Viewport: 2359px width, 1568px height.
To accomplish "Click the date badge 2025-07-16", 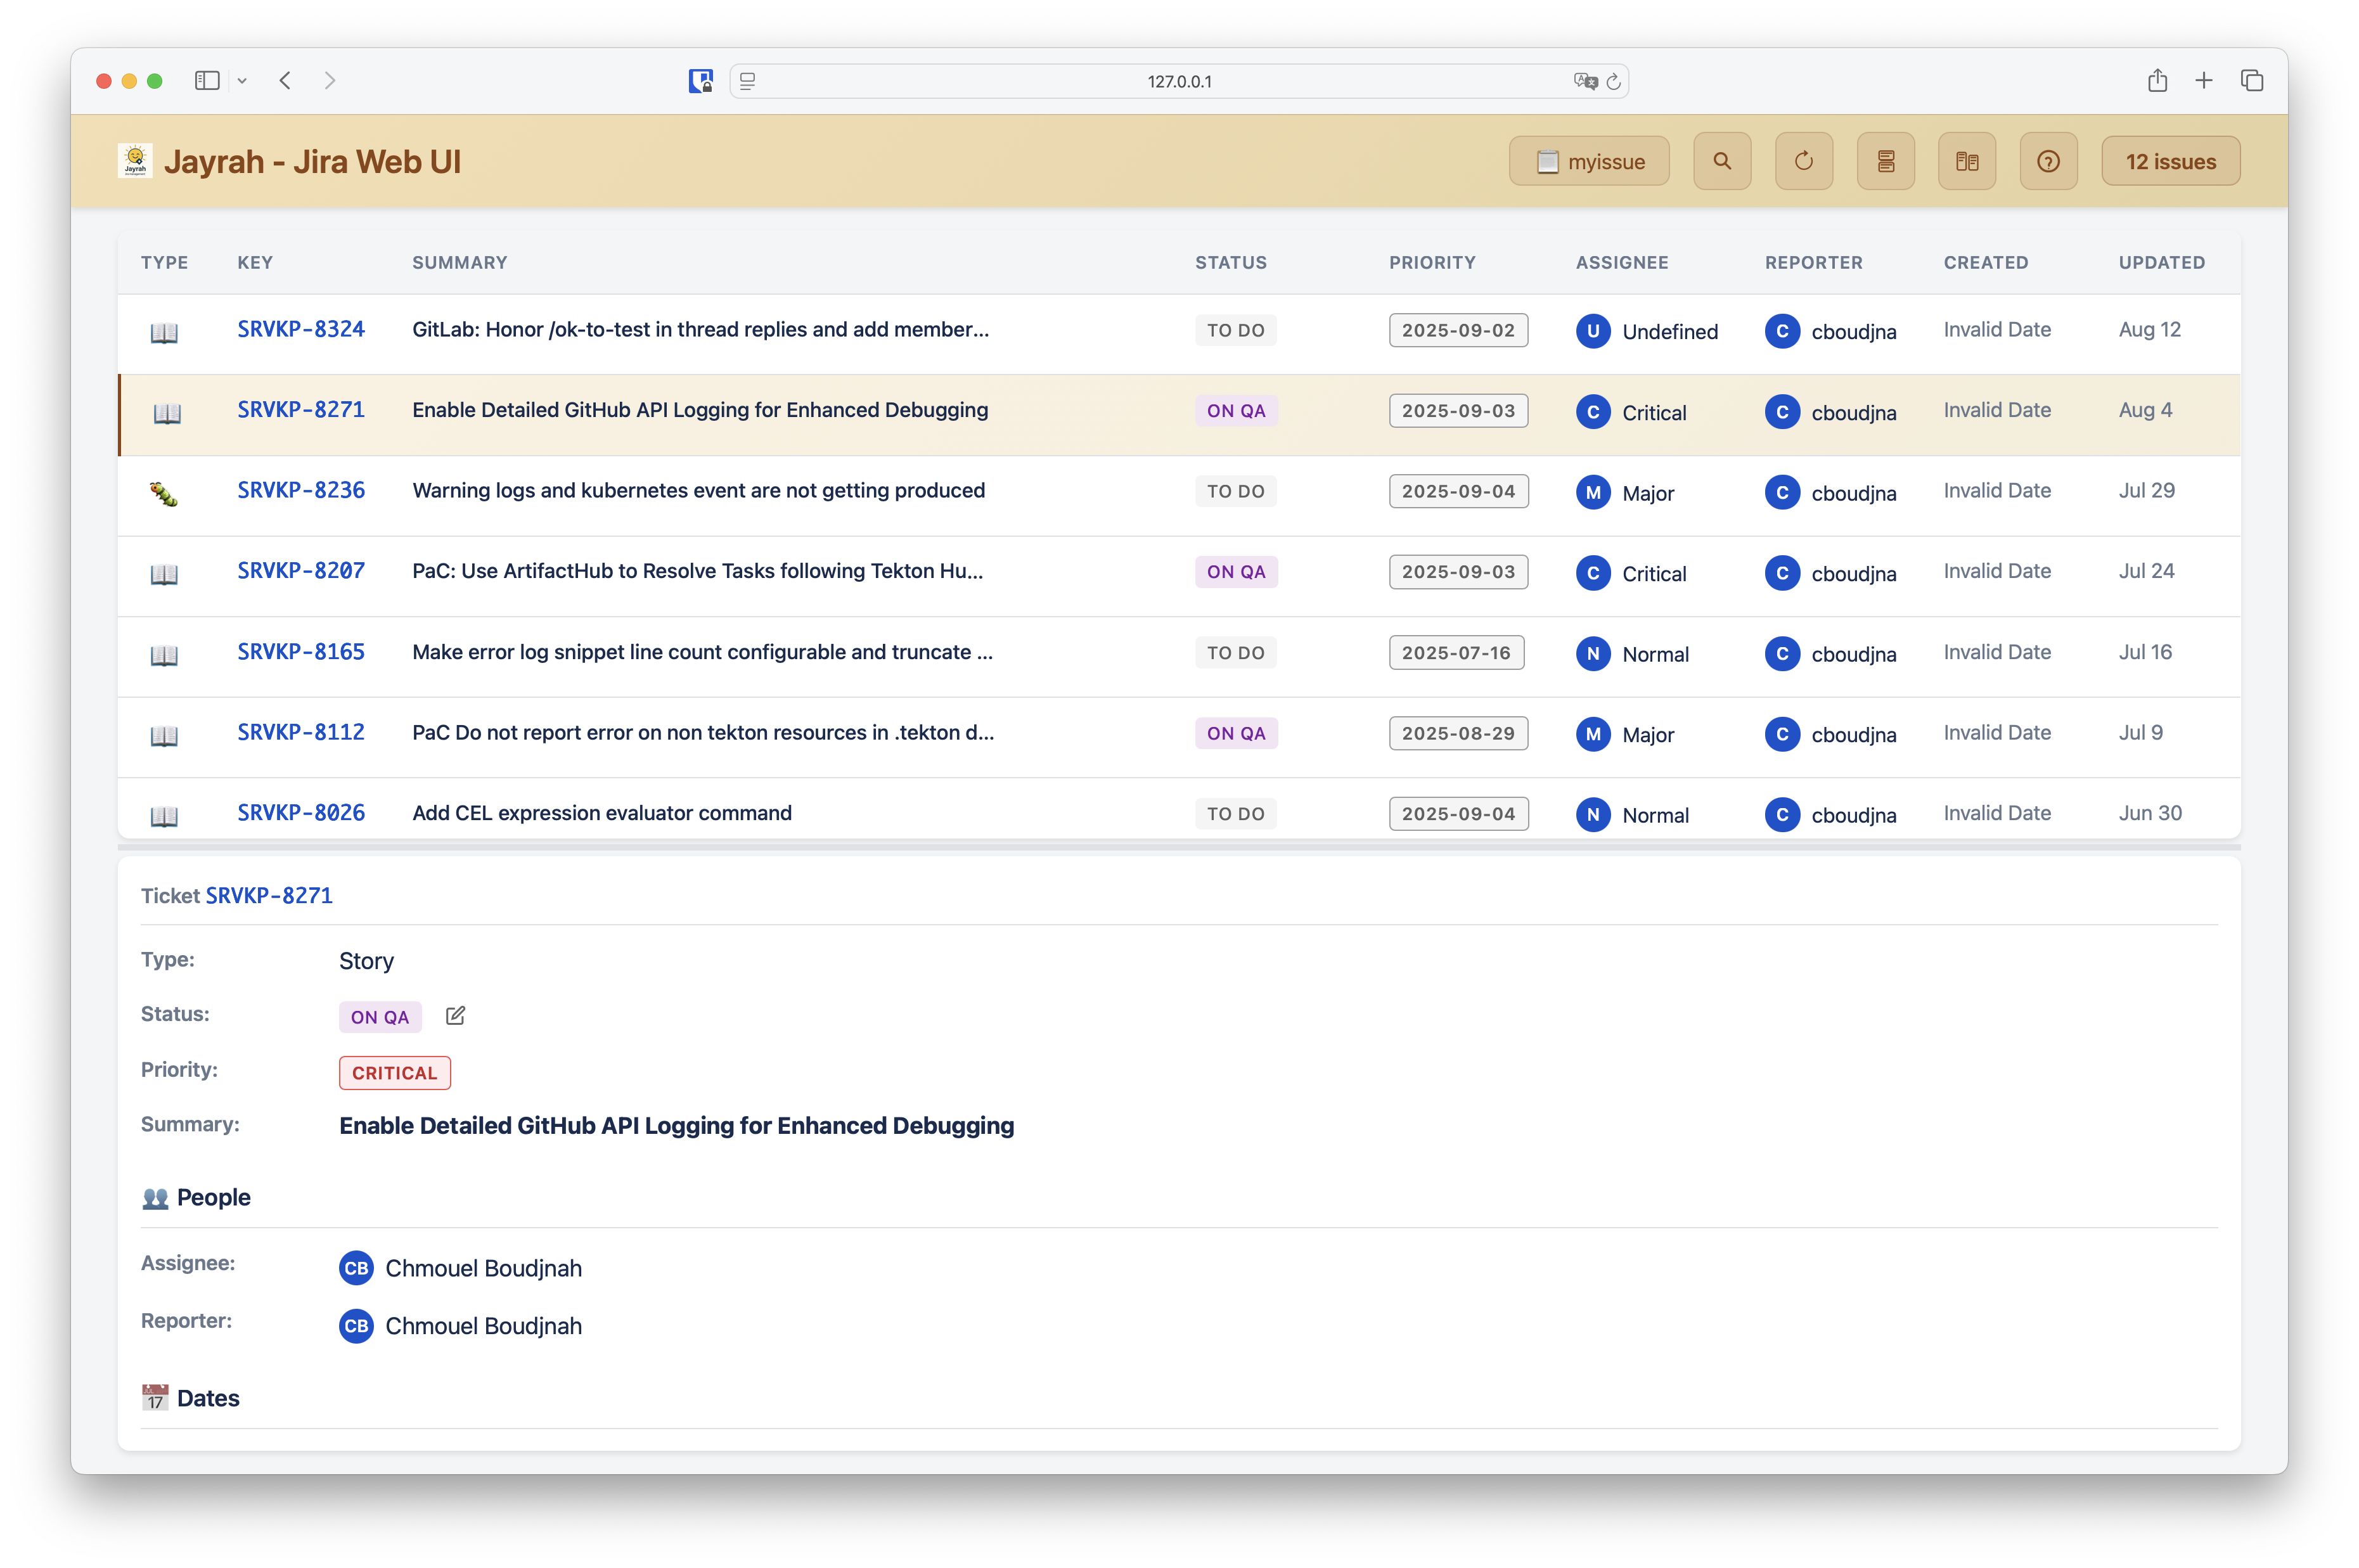I will (1456, 653).
